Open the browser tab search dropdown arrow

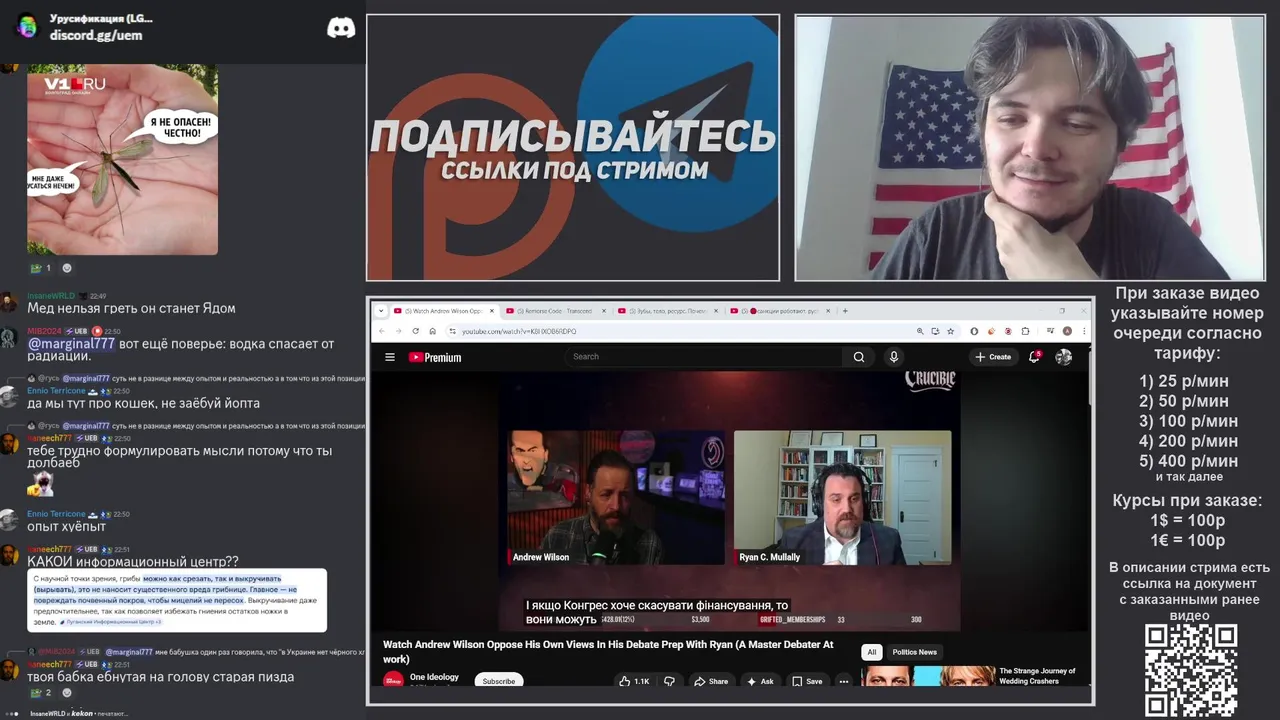[381, 311]
